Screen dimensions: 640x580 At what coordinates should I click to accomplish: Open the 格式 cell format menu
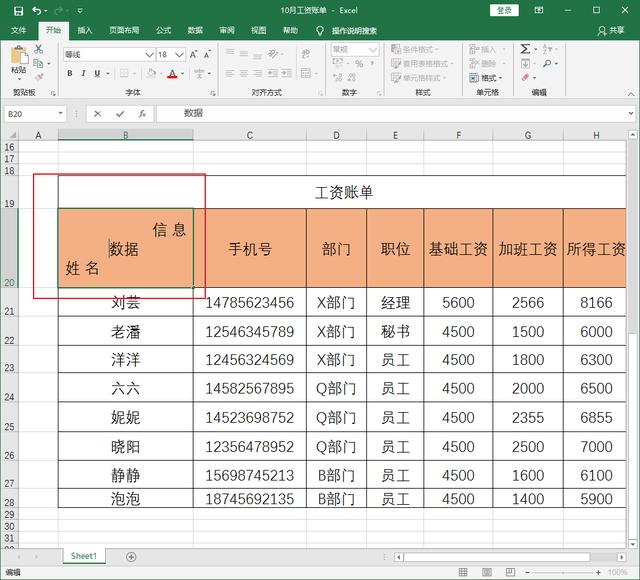click(486, 78)
